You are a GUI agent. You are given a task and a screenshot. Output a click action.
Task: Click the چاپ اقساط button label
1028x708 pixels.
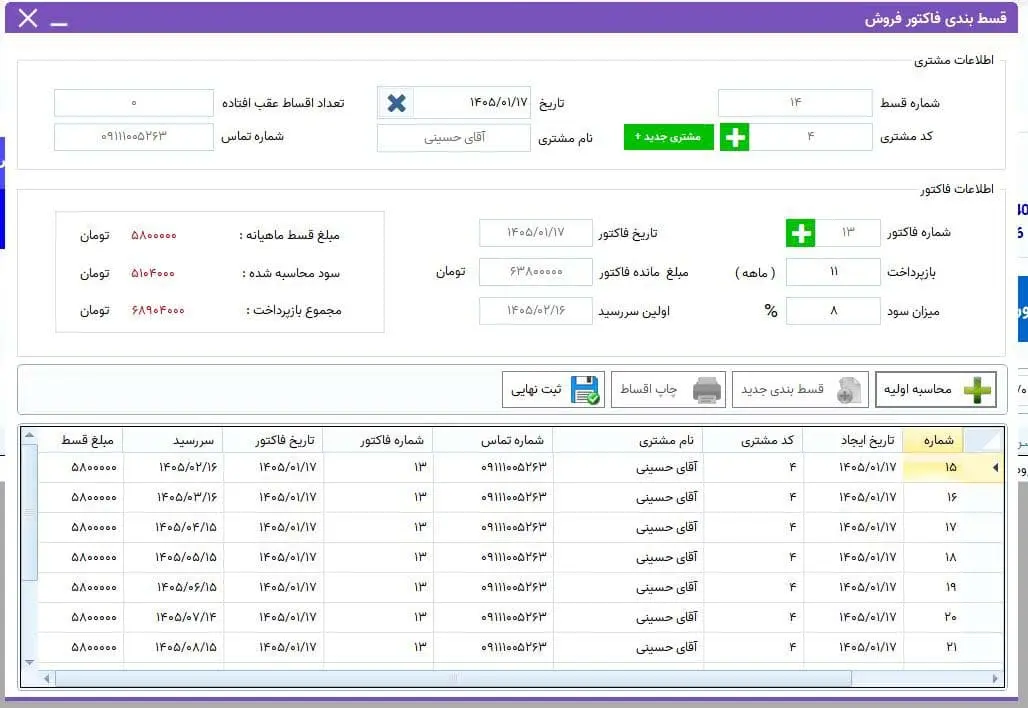point(648,389)
